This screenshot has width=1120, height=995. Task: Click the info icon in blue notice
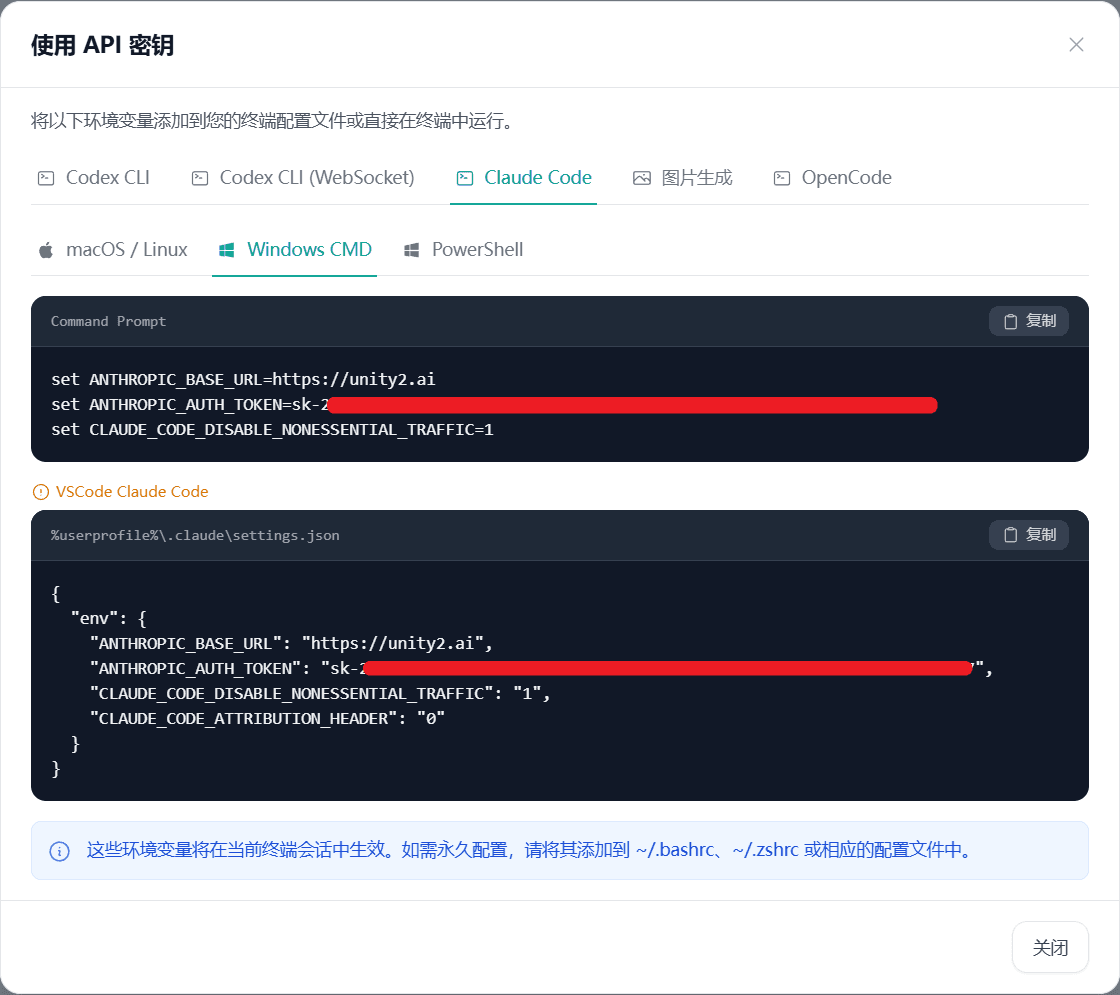59,851
